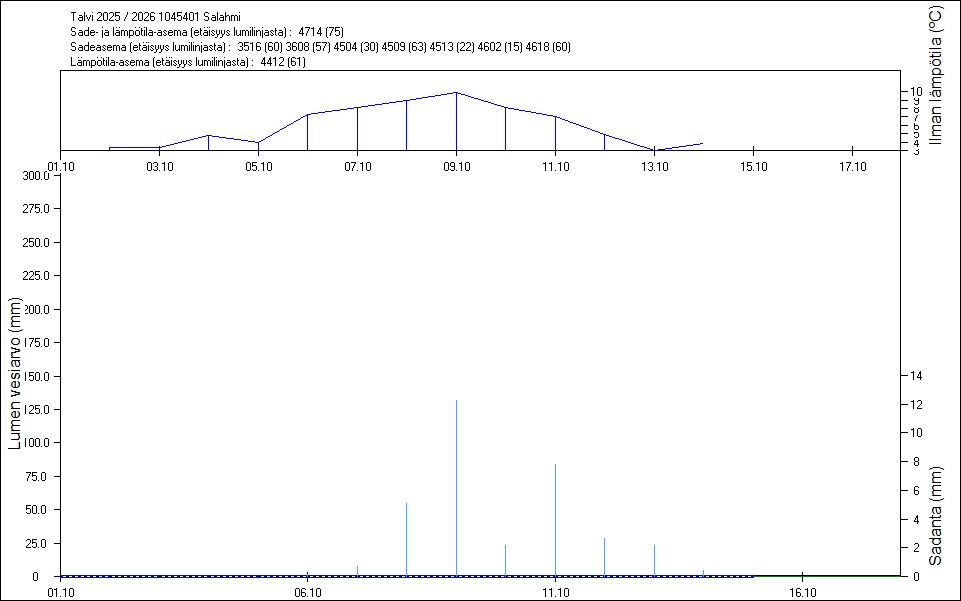Click the 'Sadanta (mm)' axis label
Screen dimensions: 961x601
point(936,515)
